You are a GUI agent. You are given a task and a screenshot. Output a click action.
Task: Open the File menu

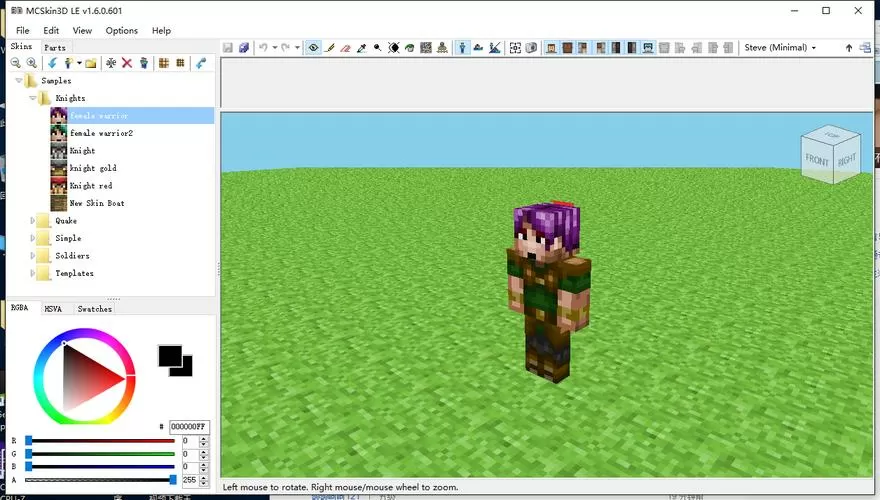tap(23, 30)
